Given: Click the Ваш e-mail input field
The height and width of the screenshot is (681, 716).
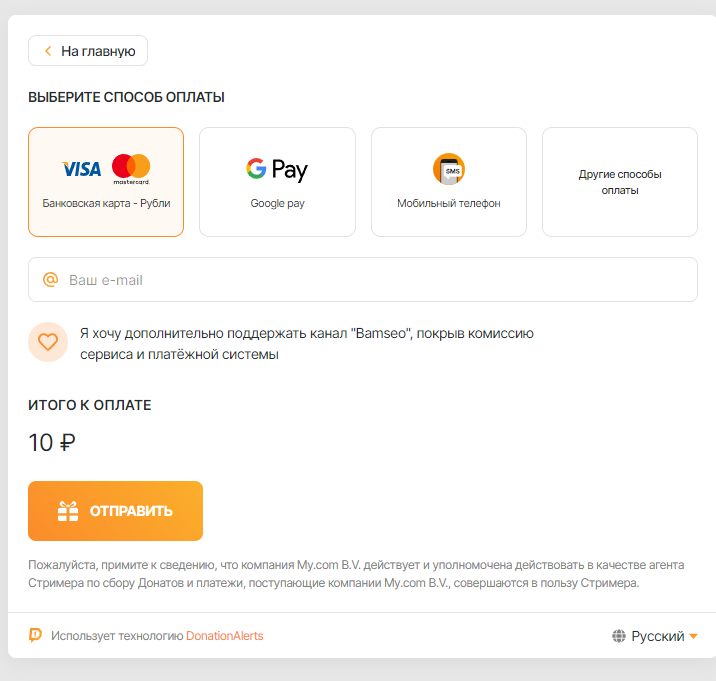Looking at the screenshot, I should click(x=363, y=280).
